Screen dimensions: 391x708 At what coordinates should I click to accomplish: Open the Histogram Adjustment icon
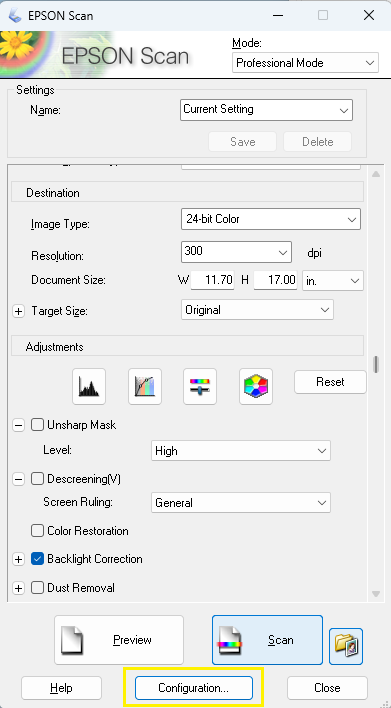(89, 386)
